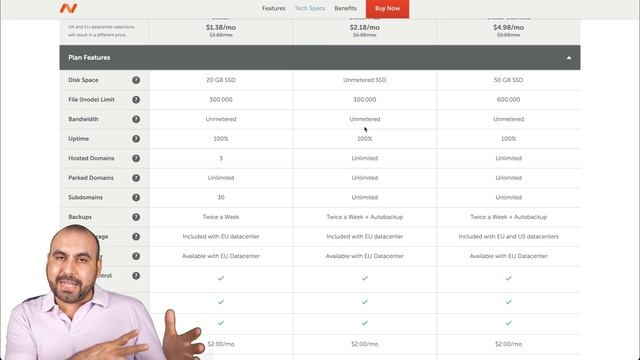640x360 pixels.
Task: Select the $2.18/mo price
Action: 364,27
